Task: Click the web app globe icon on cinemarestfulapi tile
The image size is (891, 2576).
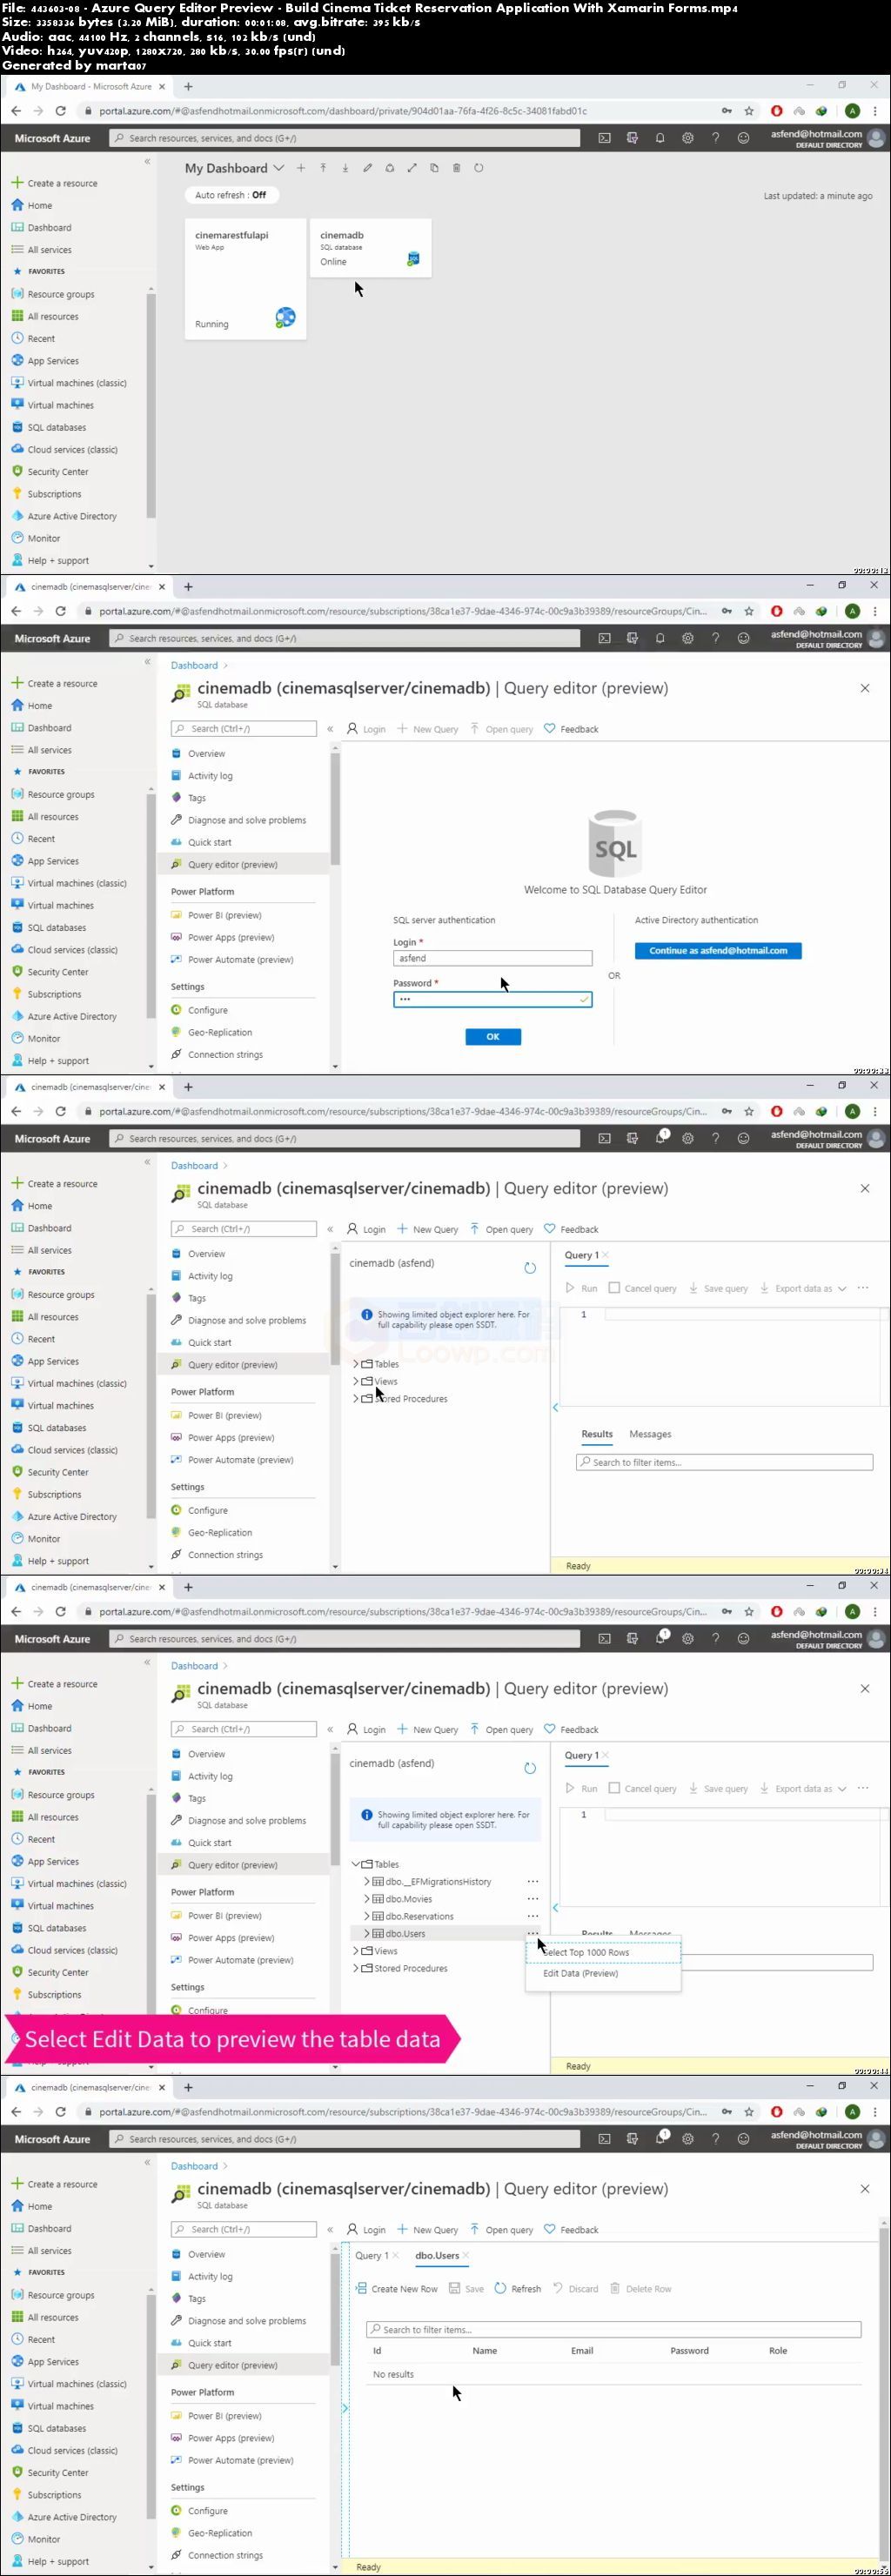Action: pyautogui.click(x=285, y=318)
